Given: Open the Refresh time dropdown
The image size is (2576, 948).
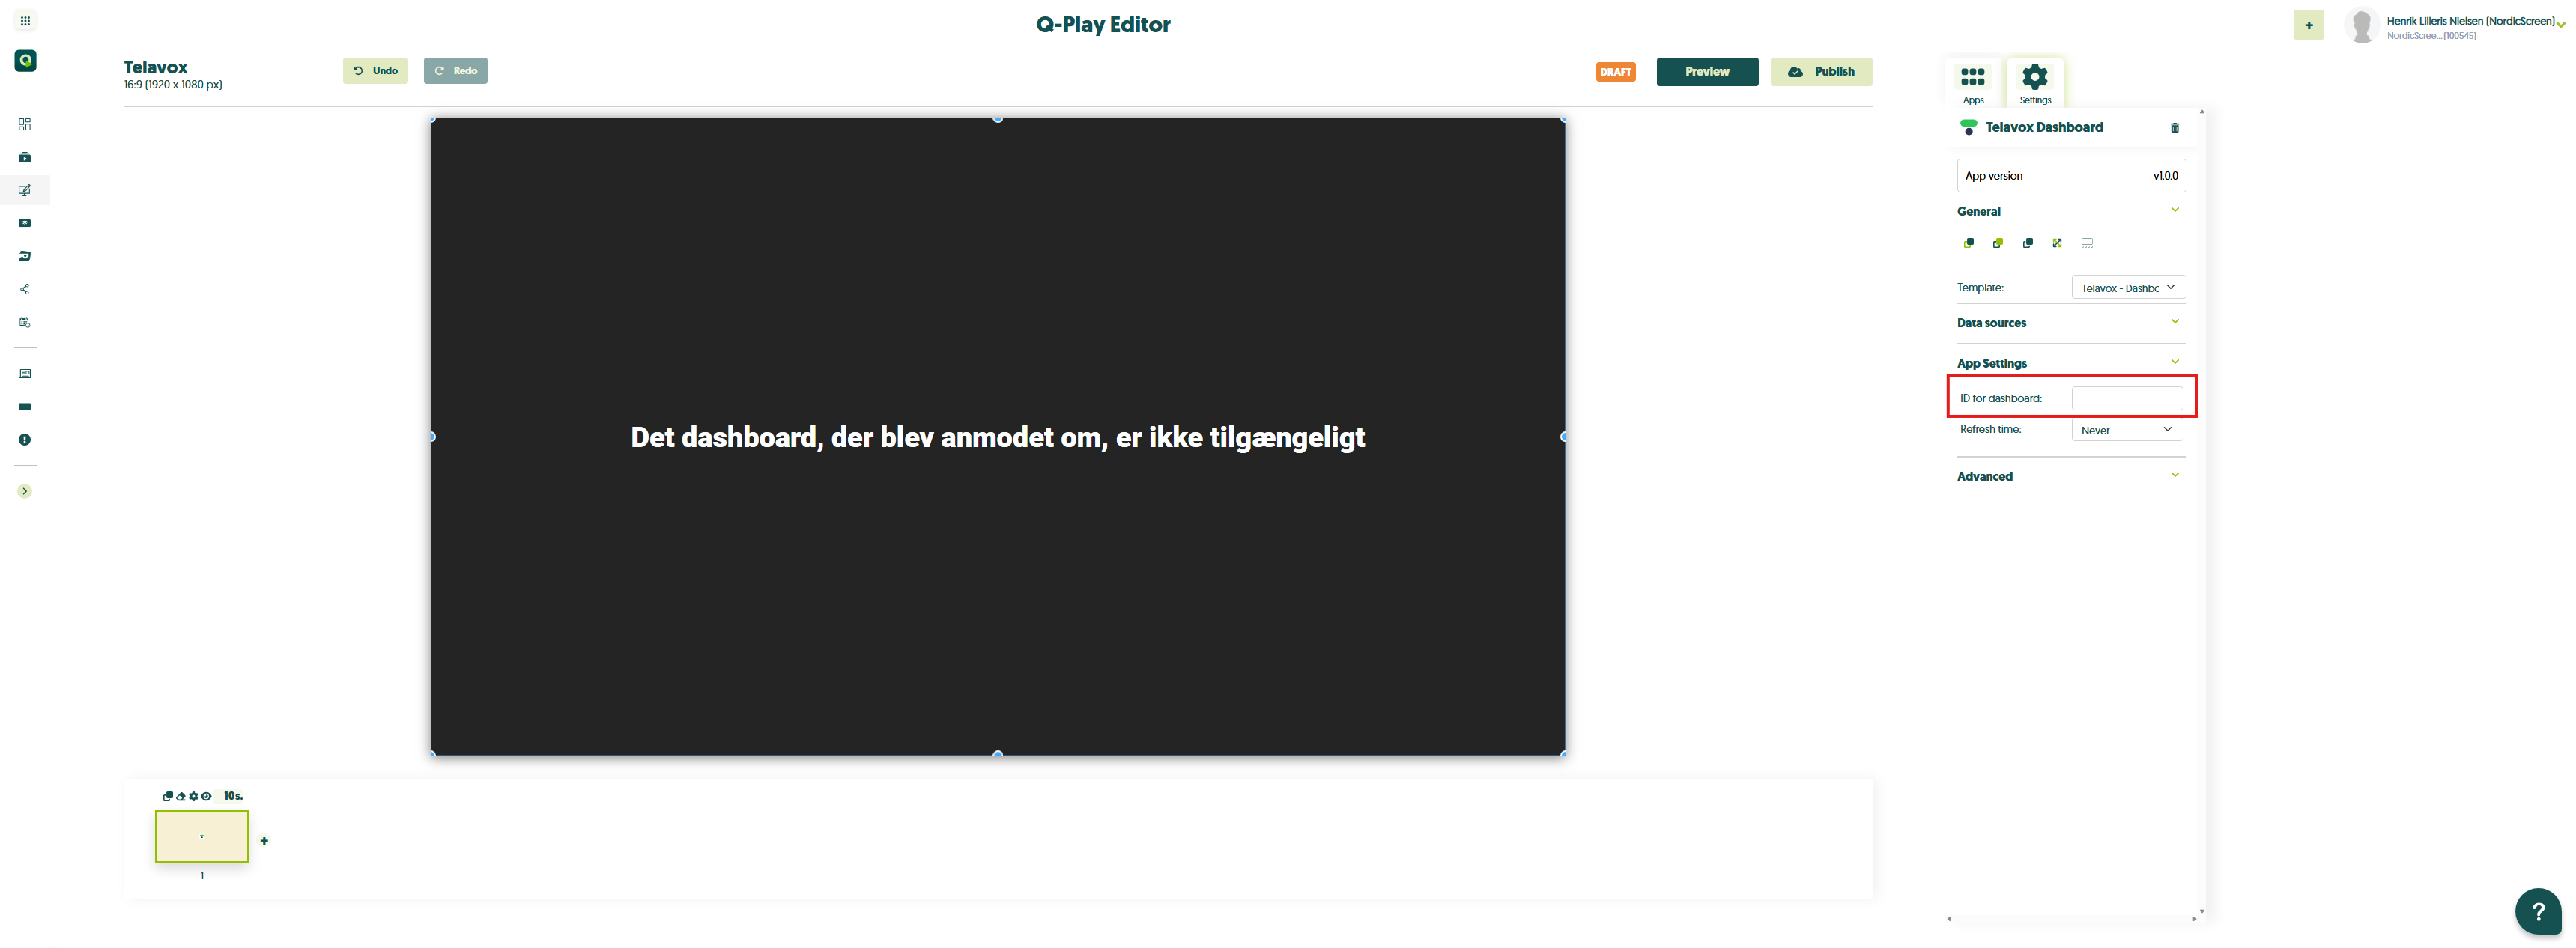Looking at the screenshot, I should coord(2126,430).
